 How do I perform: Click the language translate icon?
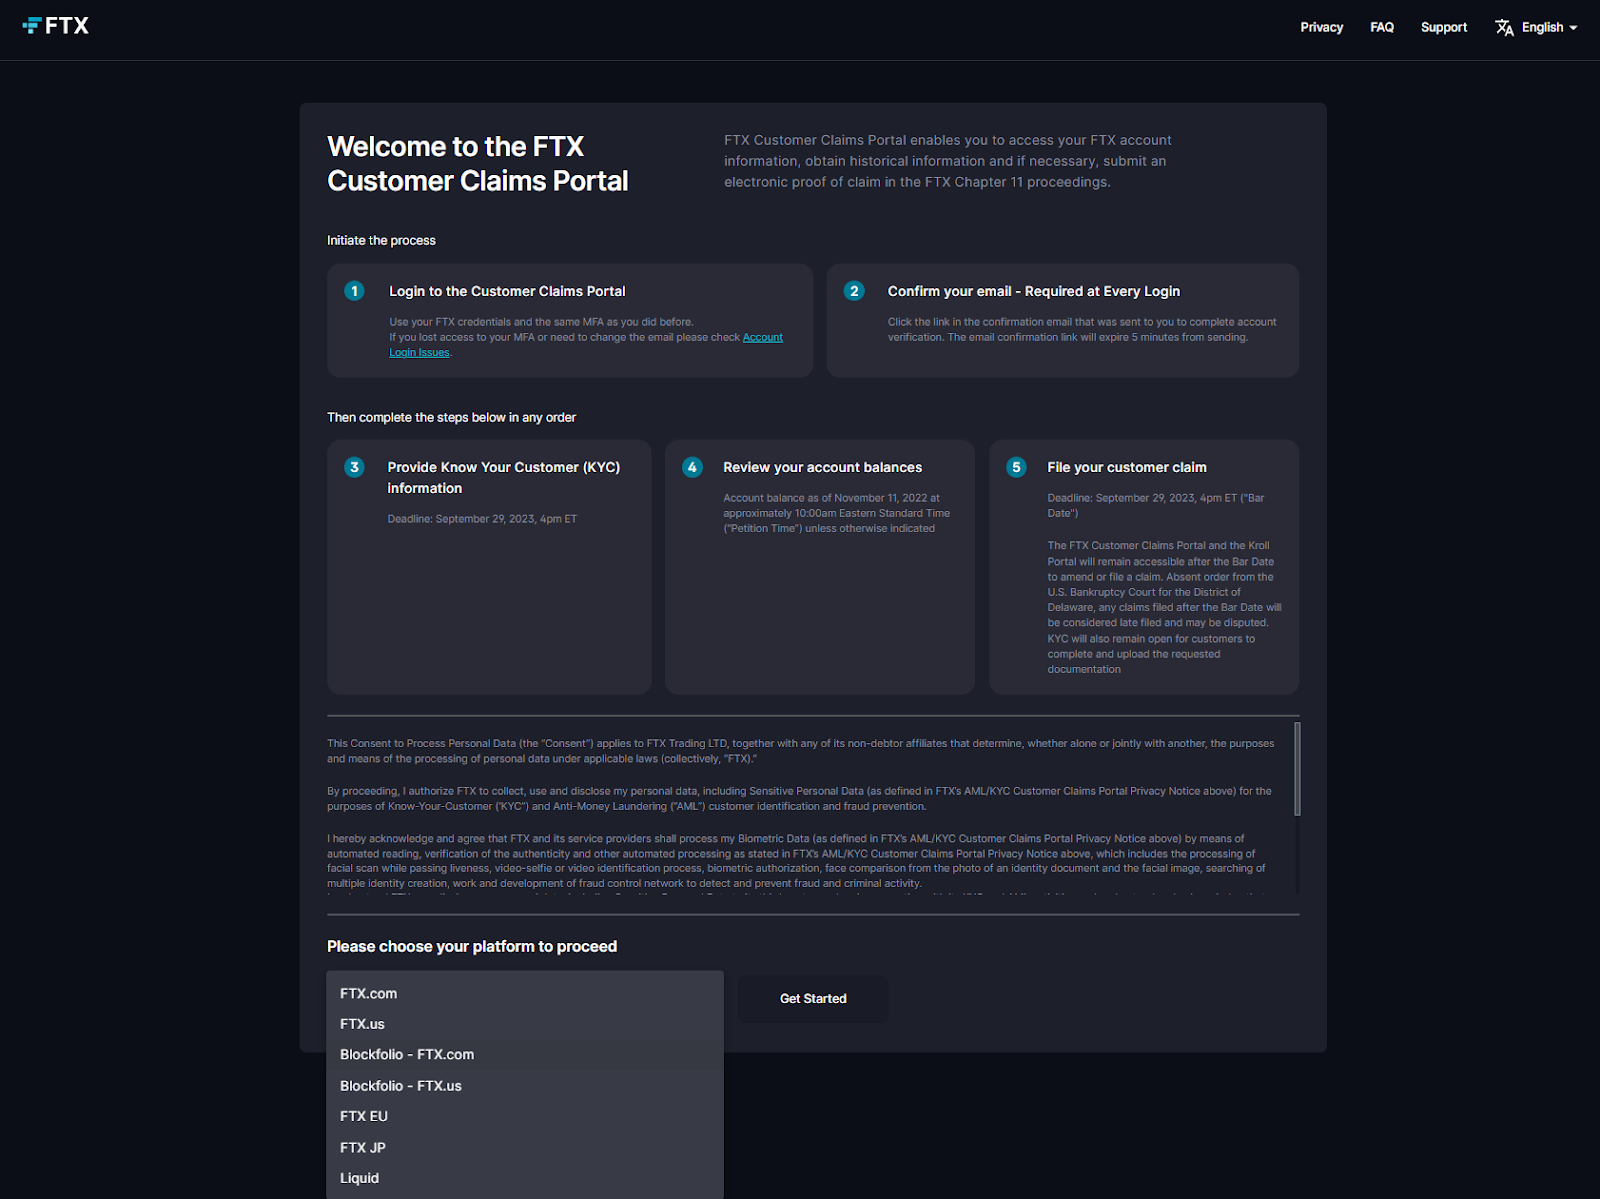(1504, 28)
